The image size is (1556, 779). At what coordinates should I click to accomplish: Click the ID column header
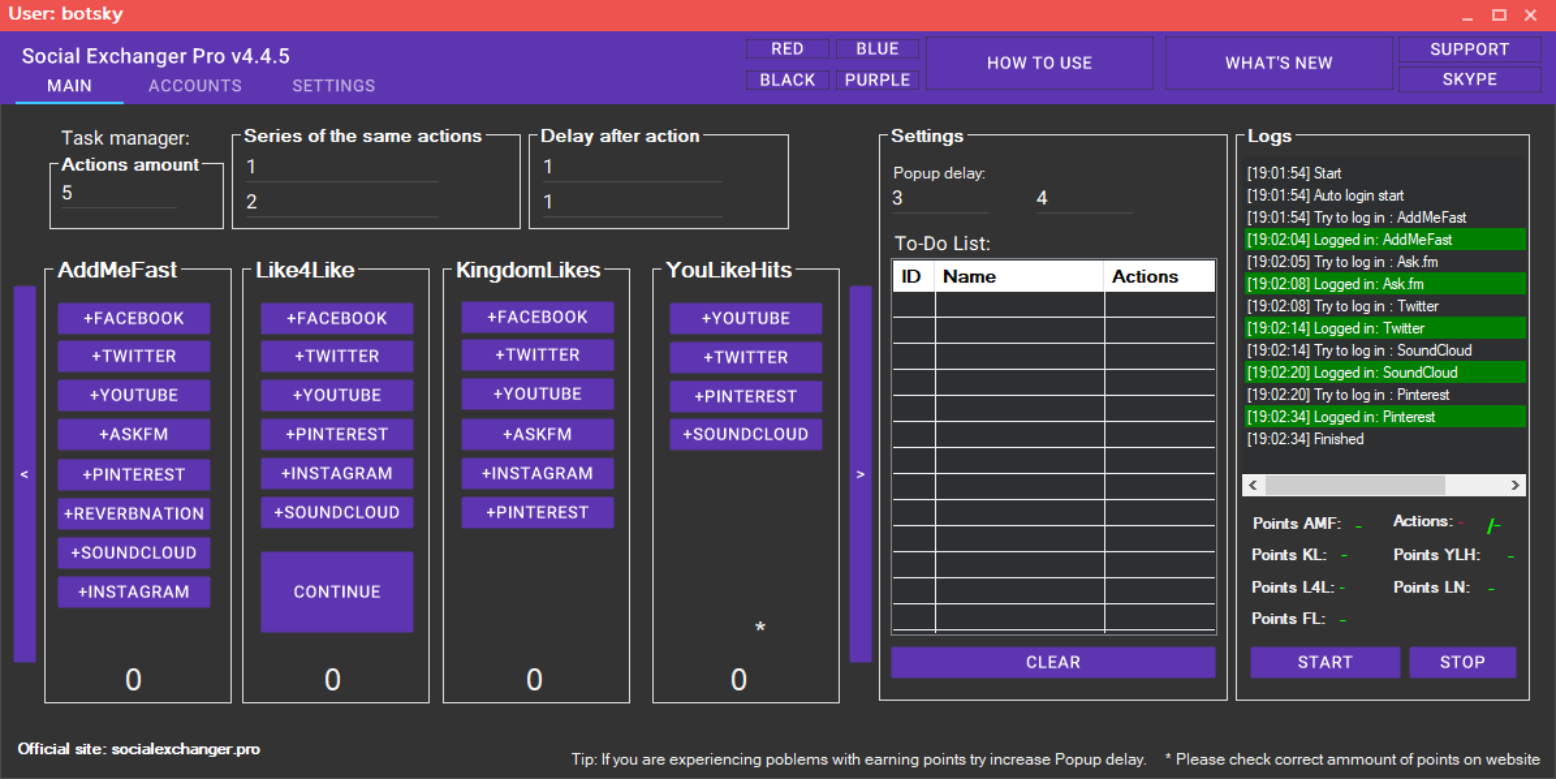click(x=913, y=277)
